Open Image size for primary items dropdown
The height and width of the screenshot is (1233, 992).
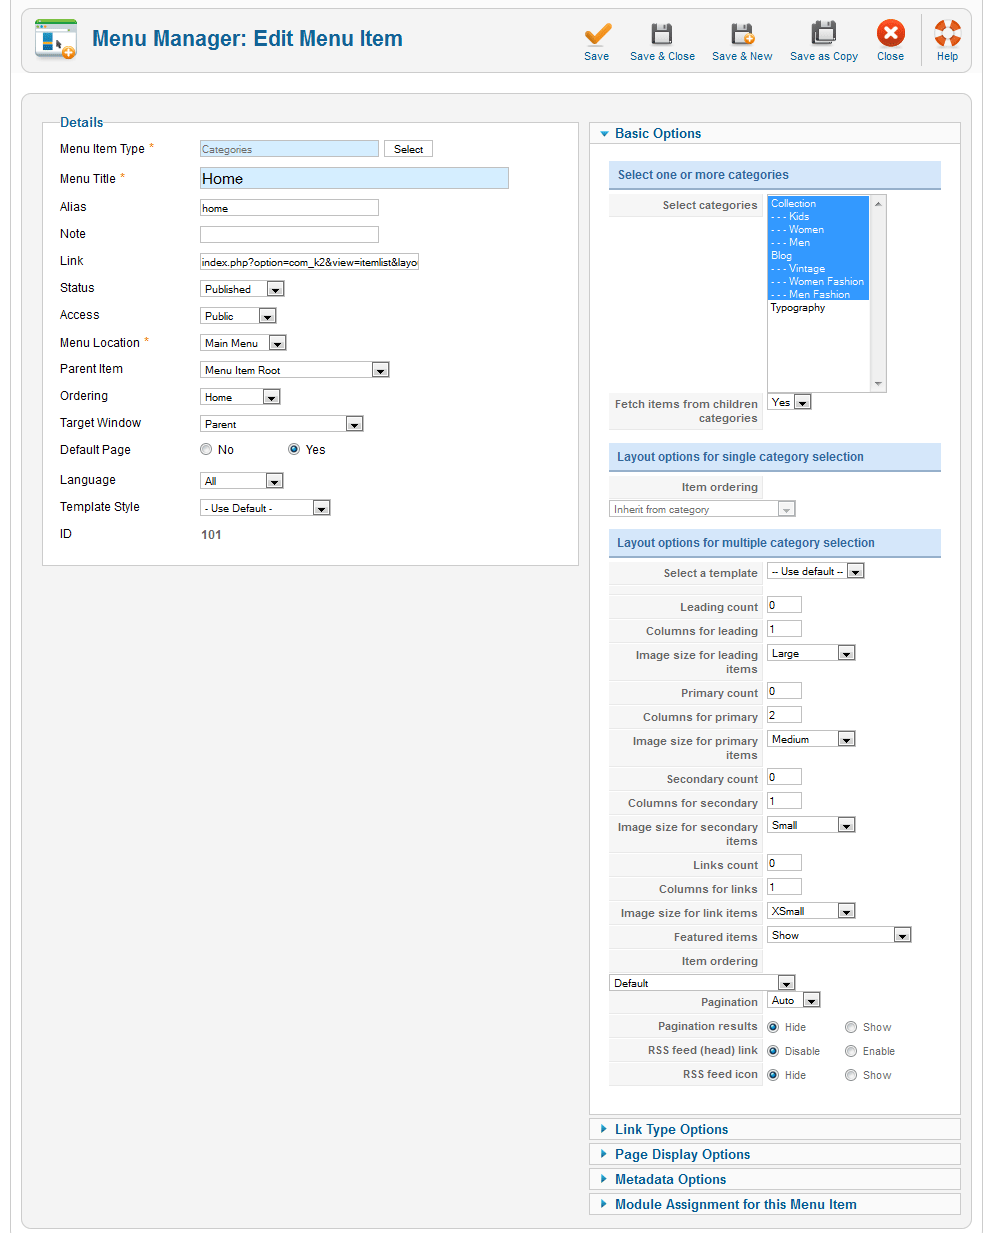[x=811, y=739]
